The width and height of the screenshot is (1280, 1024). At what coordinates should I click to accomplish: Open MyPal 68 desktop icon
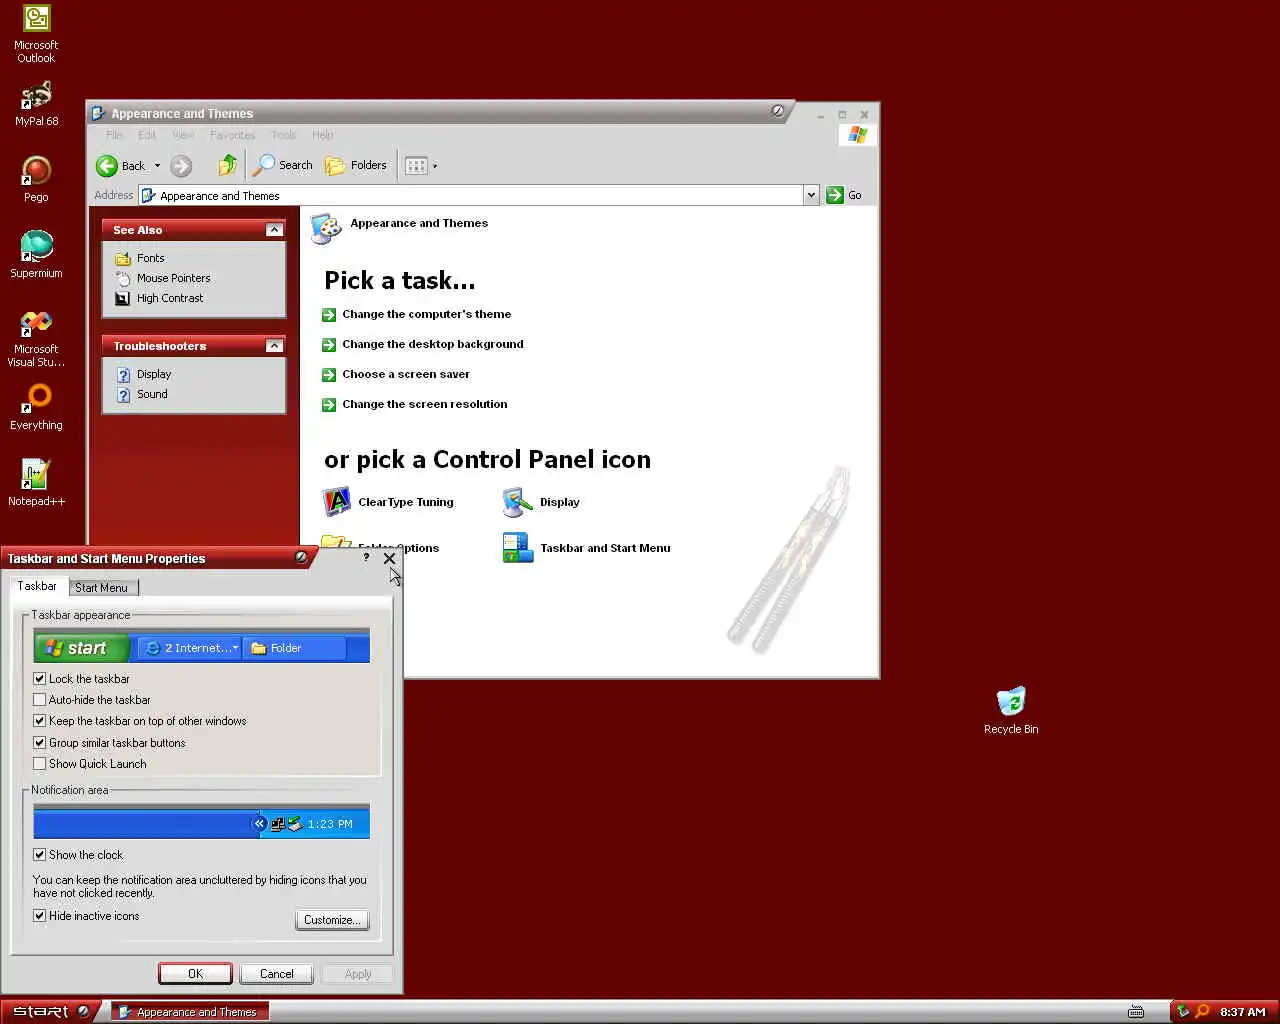[x=36, y=104]
